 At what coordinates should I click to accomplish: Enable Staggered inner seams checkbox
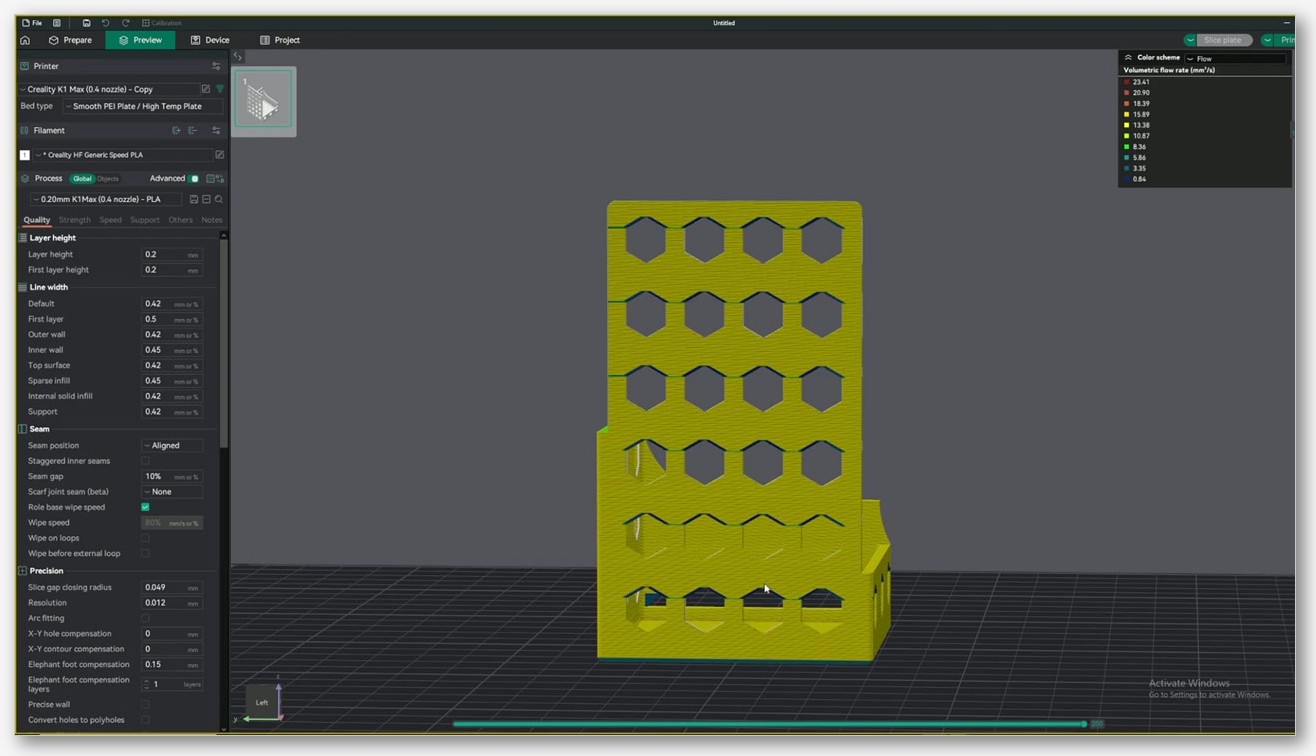point(145,461)
